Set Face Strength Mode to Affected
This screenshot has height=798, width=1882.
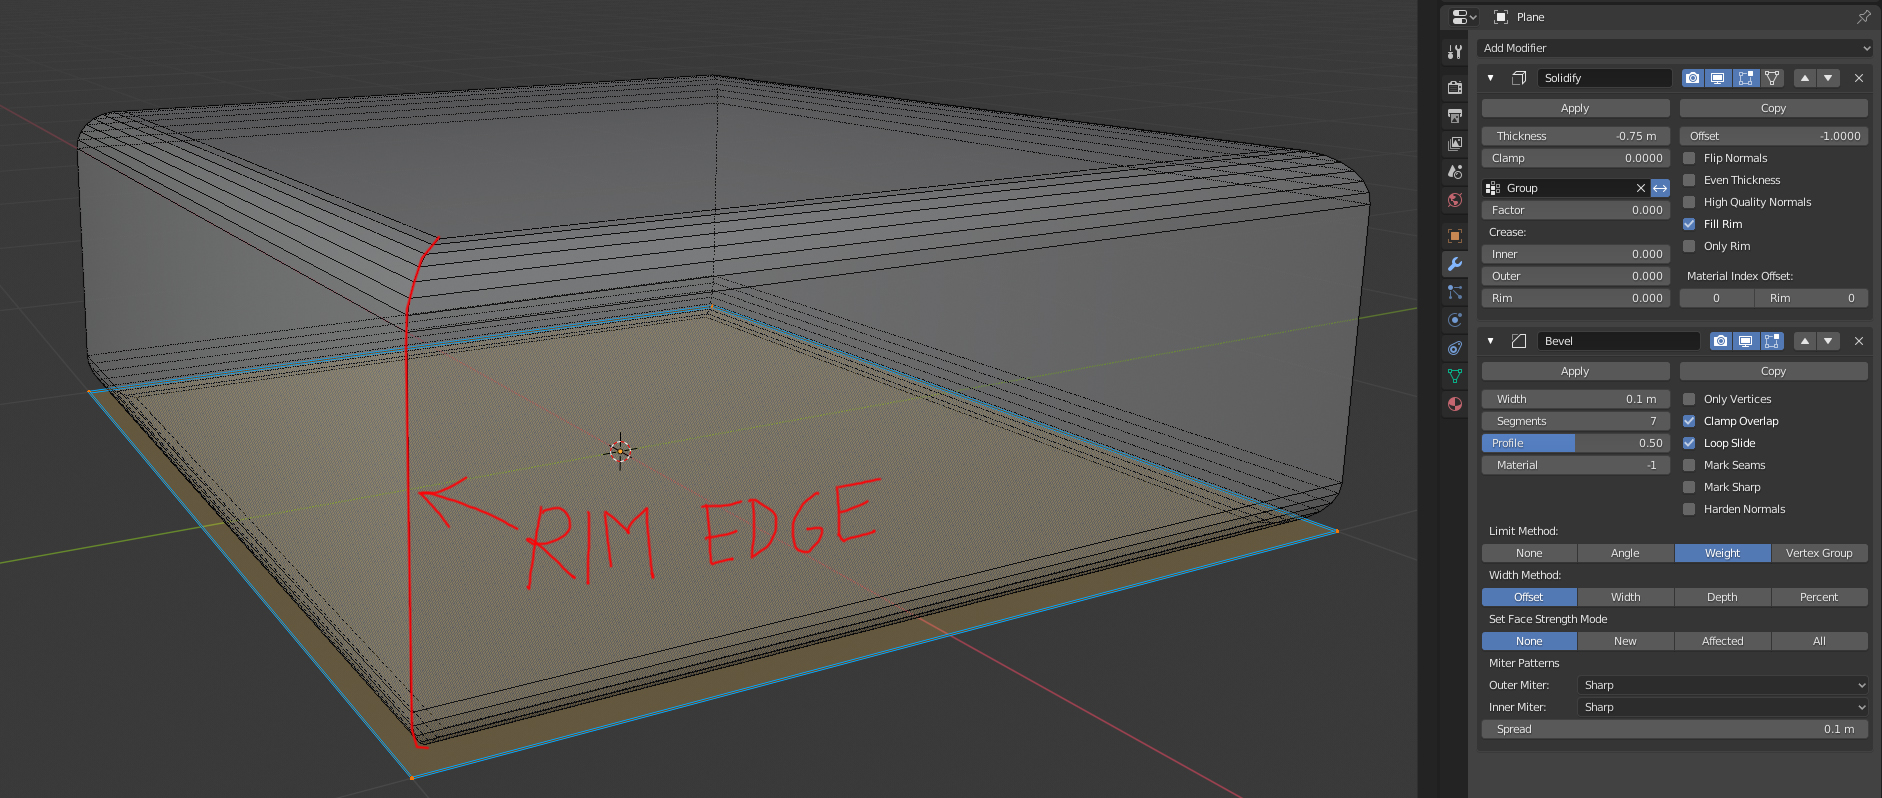click(x=1722, y=641)
